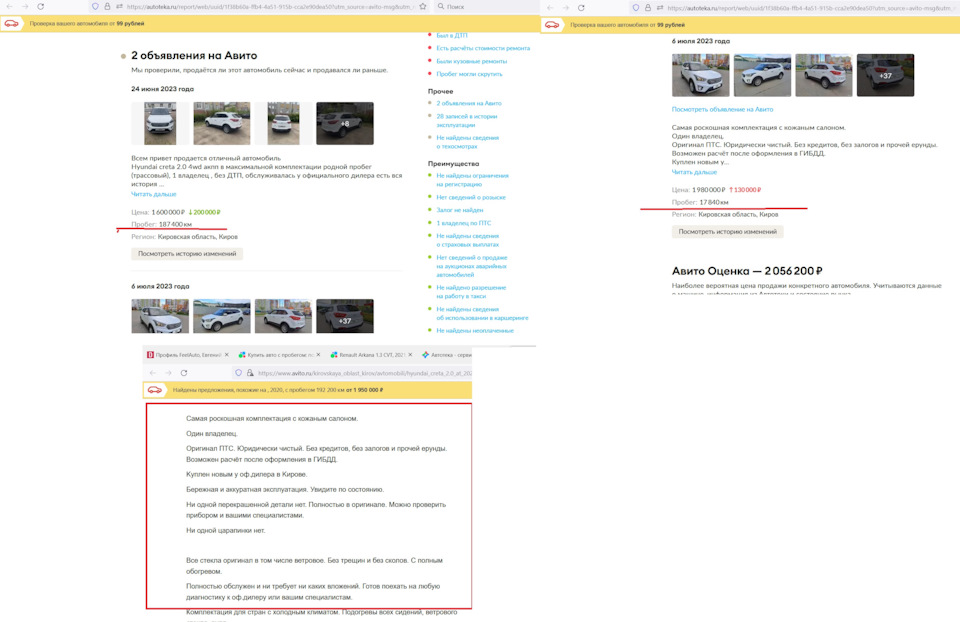Click shield icon in top-left browser address bar
960x622 pixels.
click(96, 6)
